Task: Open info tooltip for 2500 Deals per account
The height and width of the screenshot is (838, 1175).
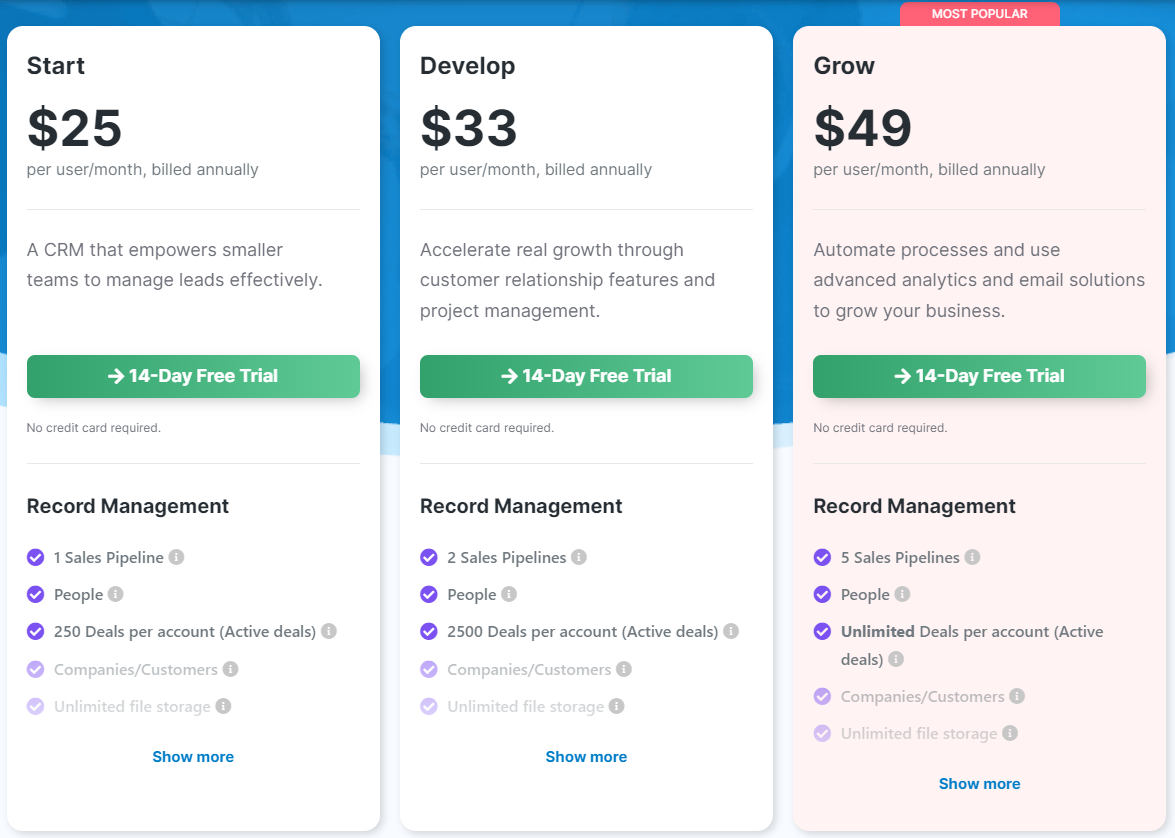Action: point(731,631)
